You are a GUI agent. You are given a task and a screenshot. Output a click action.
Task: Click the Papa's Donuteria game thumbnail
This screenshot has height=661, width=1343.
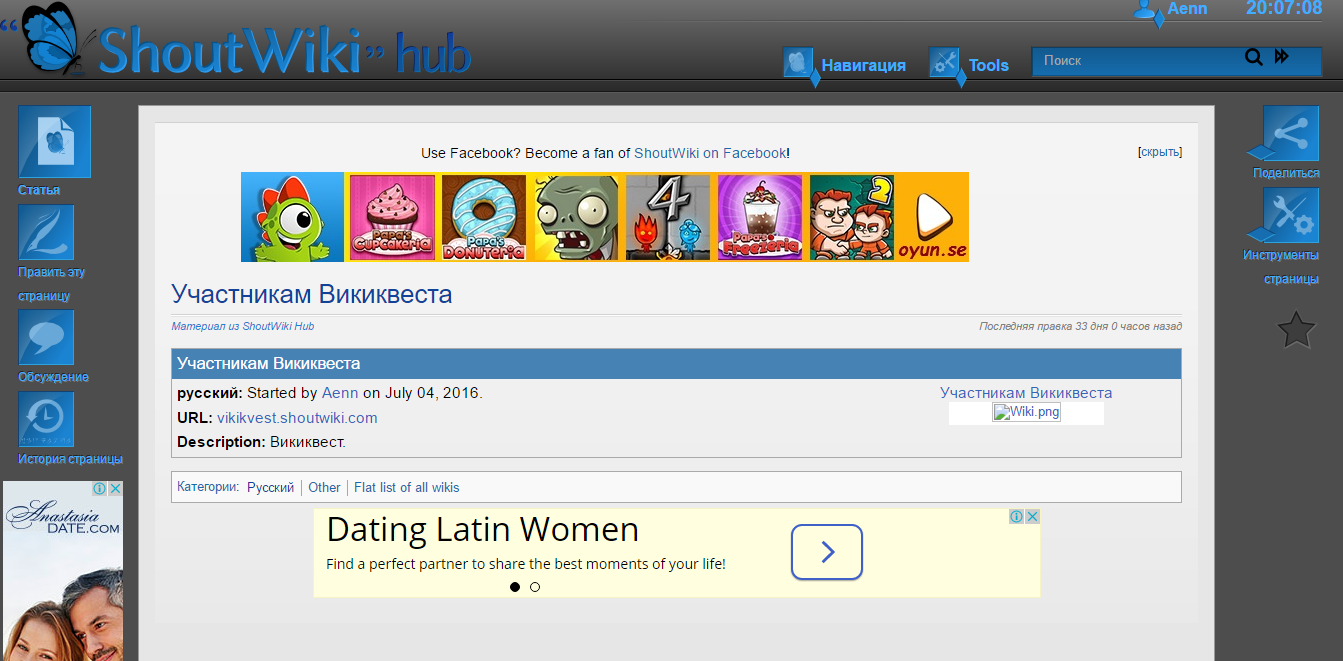click(484, 217)
